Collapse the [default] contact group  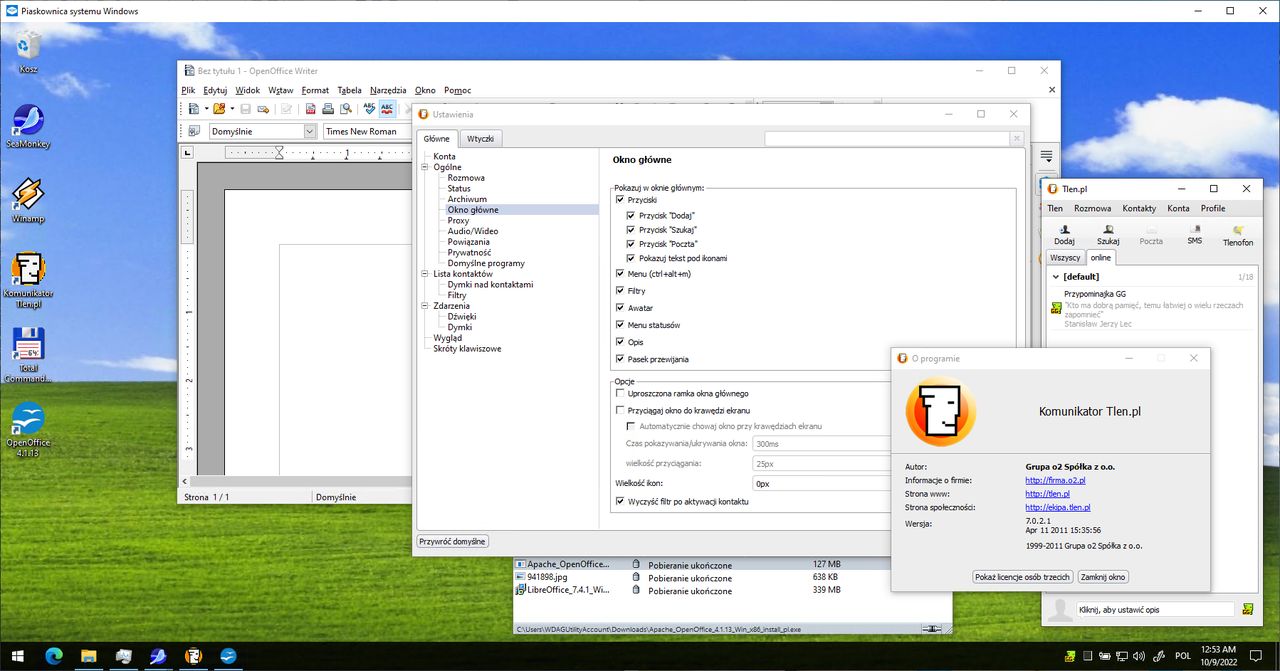[1055, 276]
